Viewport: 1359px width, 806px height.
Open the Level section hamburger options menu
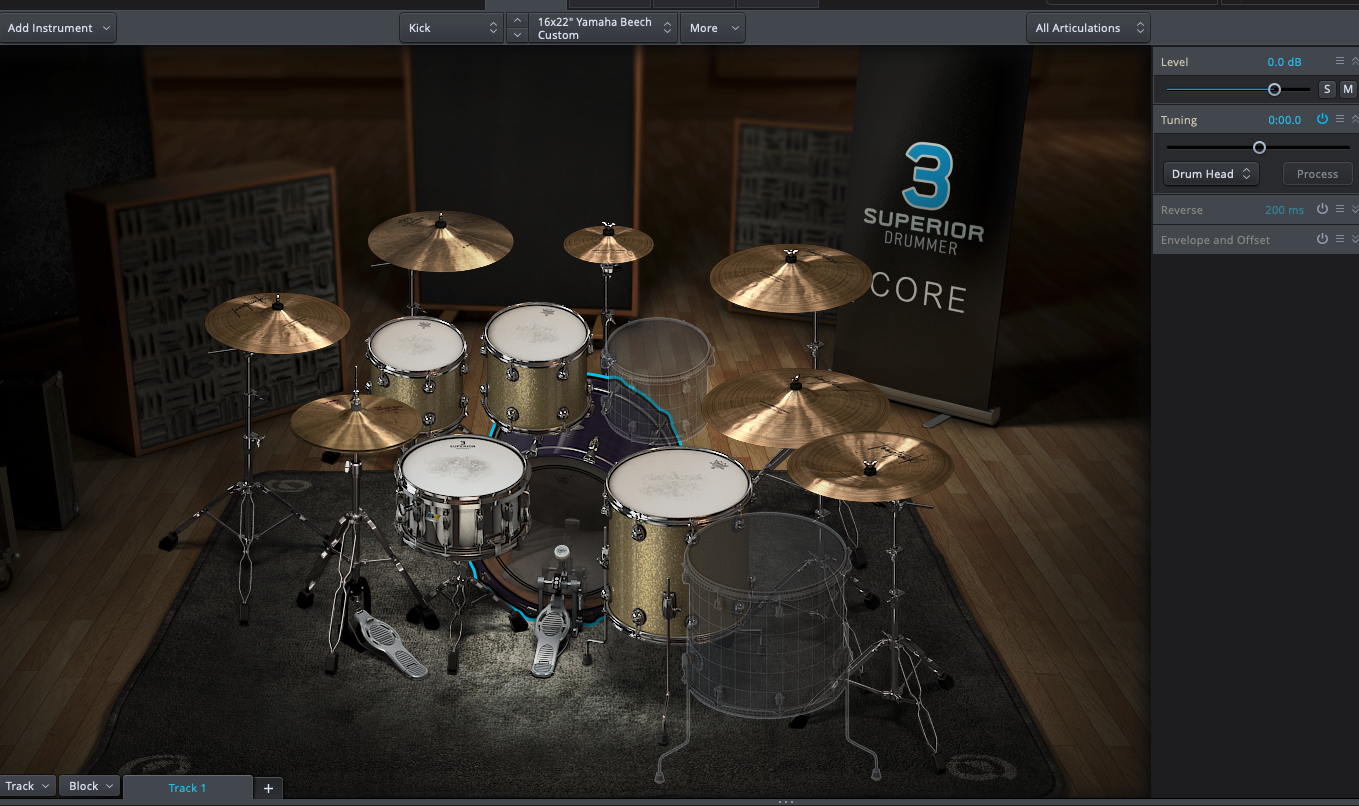pos(1340,61)
